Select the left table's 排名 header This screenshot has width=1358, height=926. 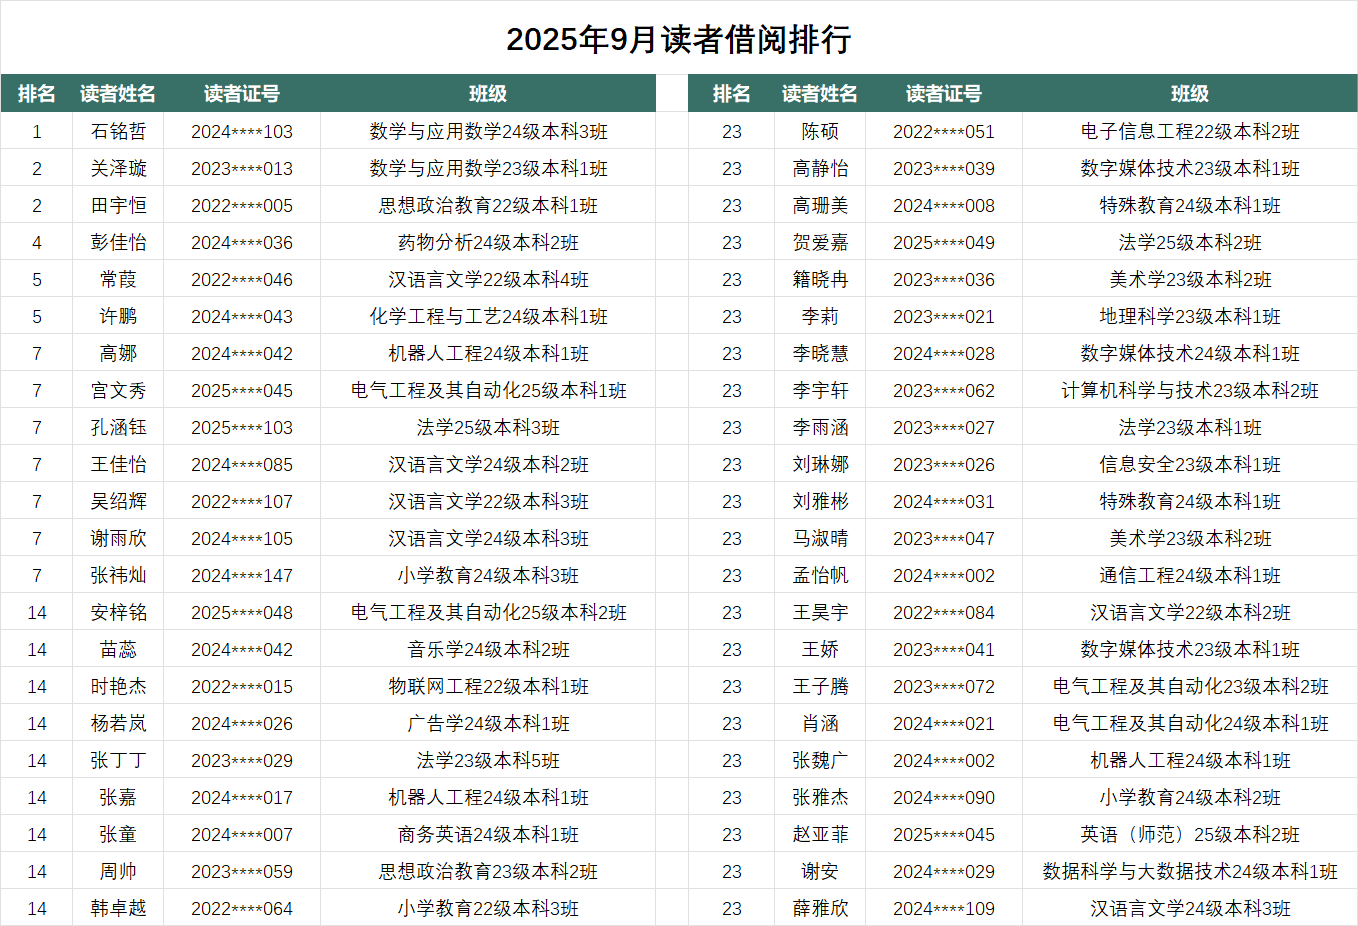coord(37,94)
